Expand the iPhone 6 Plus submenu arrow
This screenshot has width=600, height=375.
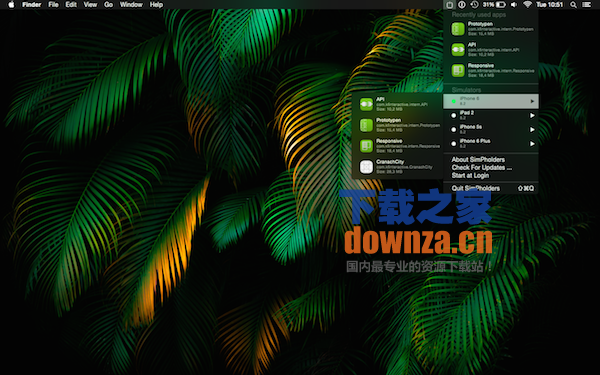click(x=532, y=144)
